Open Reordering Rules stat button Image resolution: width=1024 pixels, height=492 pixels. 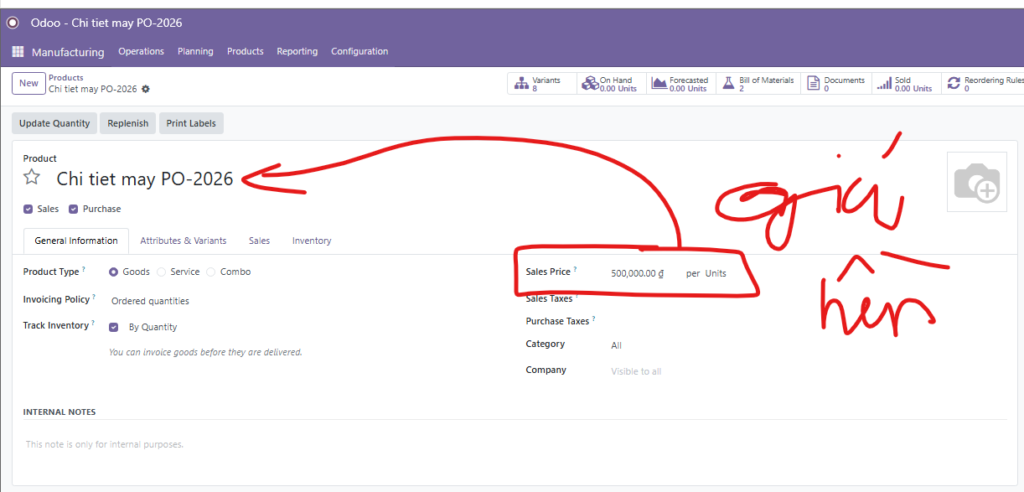click(985, 84)
